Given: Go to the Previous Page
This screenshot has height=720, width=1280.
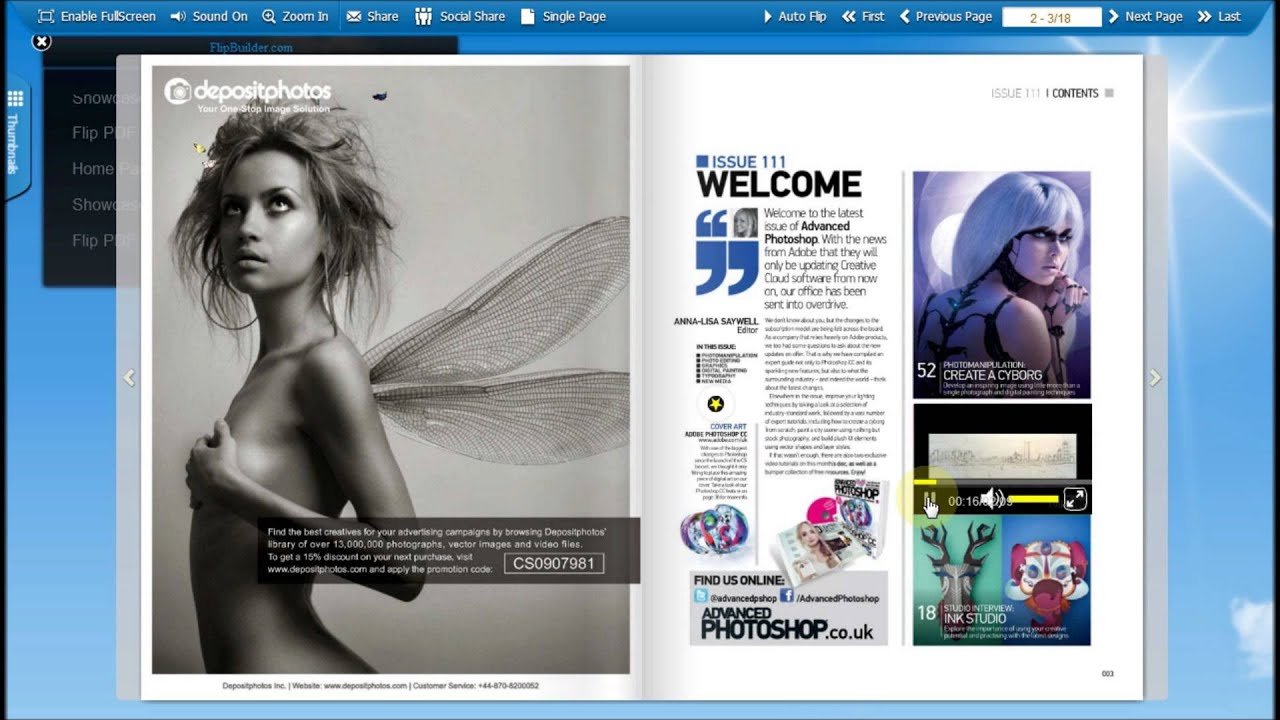Looking at the screenshot, I should pos(945,16).
